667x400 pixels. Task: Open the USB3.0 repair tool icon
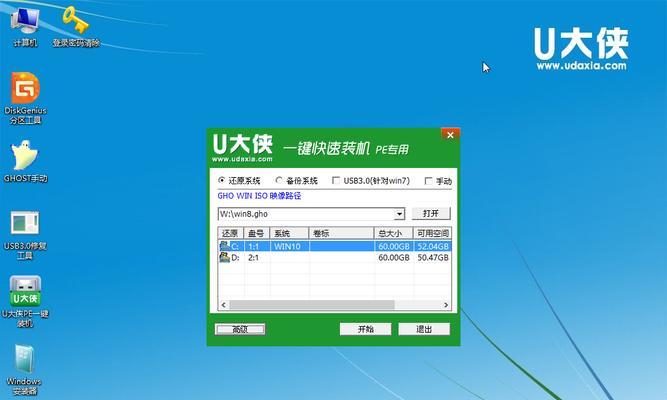click(x=25, y=235)
